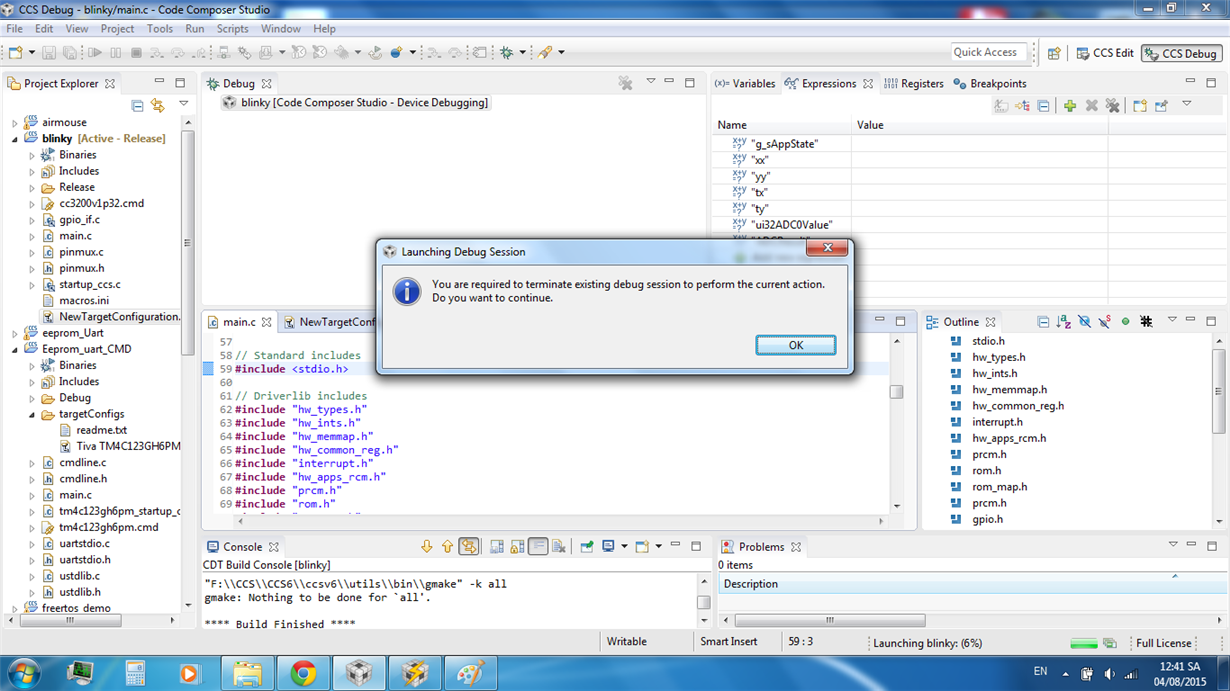The width and height of the screenshot is (1230, 691).
Task: Toggle the Link with Editor icon in Outline
Action: coord(1125,320)
